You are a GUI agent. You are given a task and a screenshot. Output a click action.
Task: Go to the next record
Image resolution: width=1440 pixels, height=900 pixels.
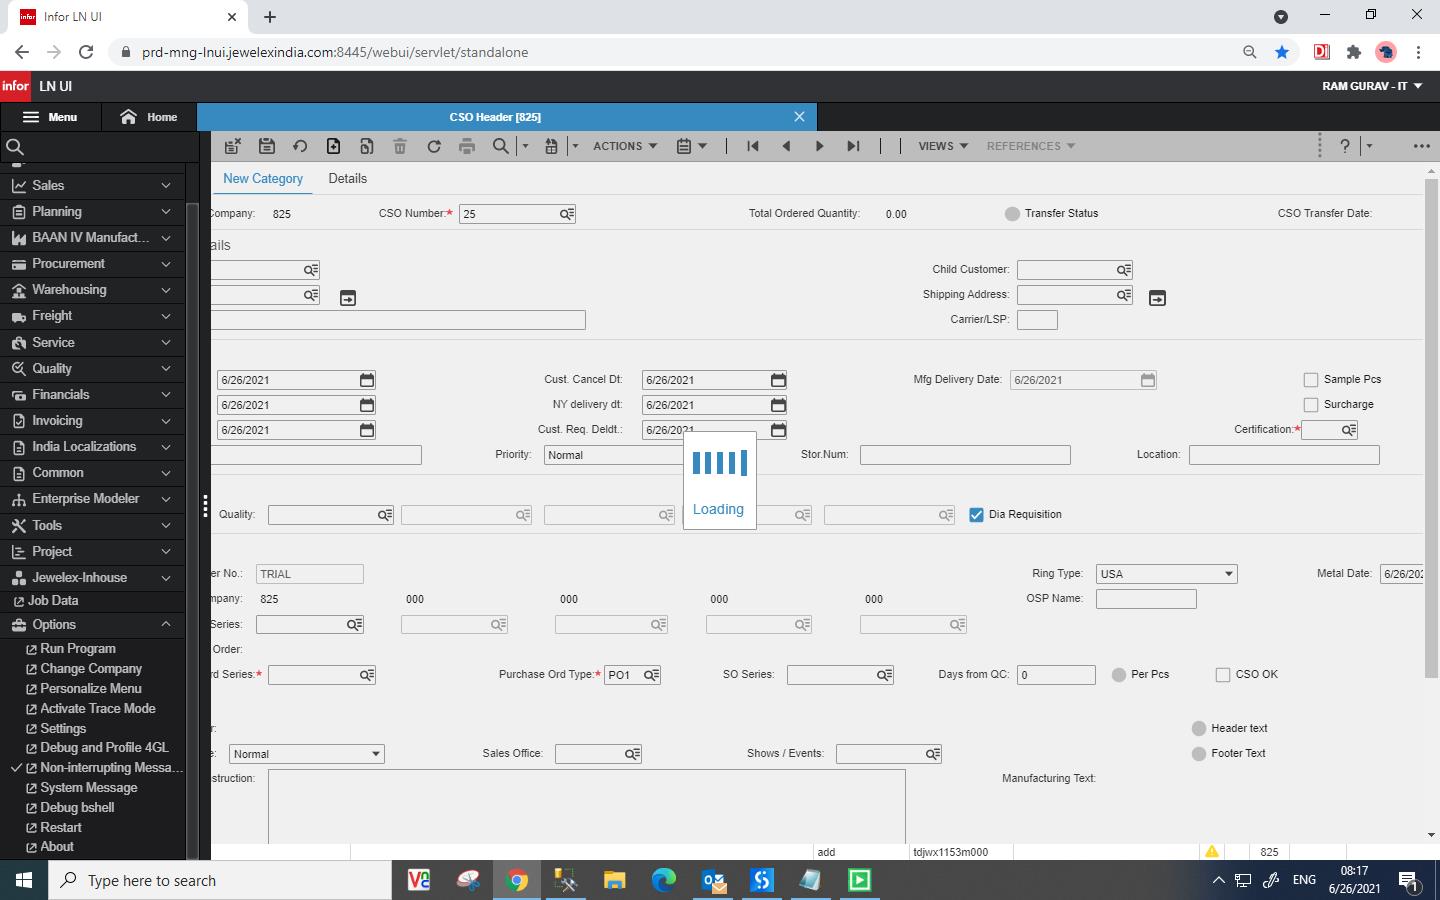click(820, 146)
